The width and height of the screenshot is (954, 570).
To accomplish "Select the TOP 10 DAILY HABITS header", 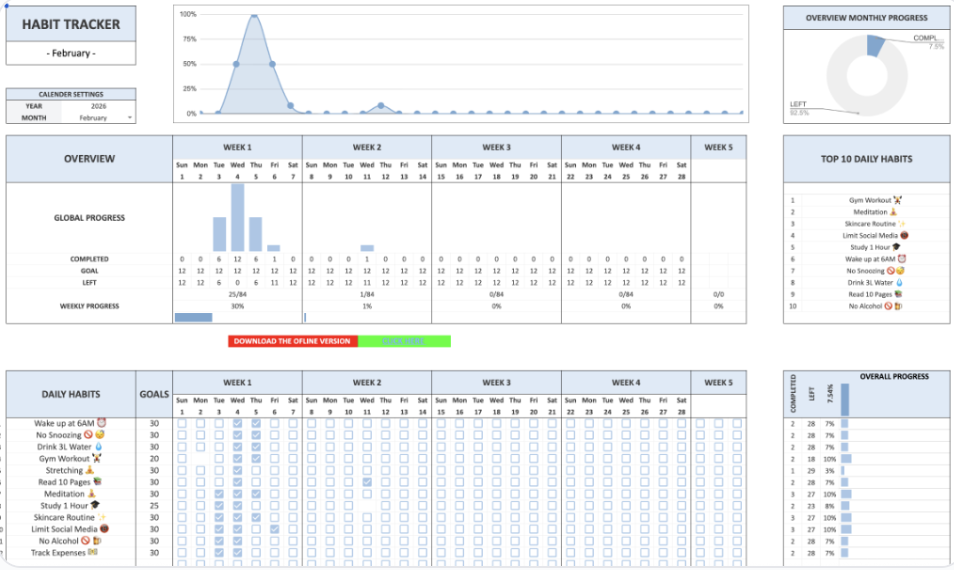I will 866,159.
